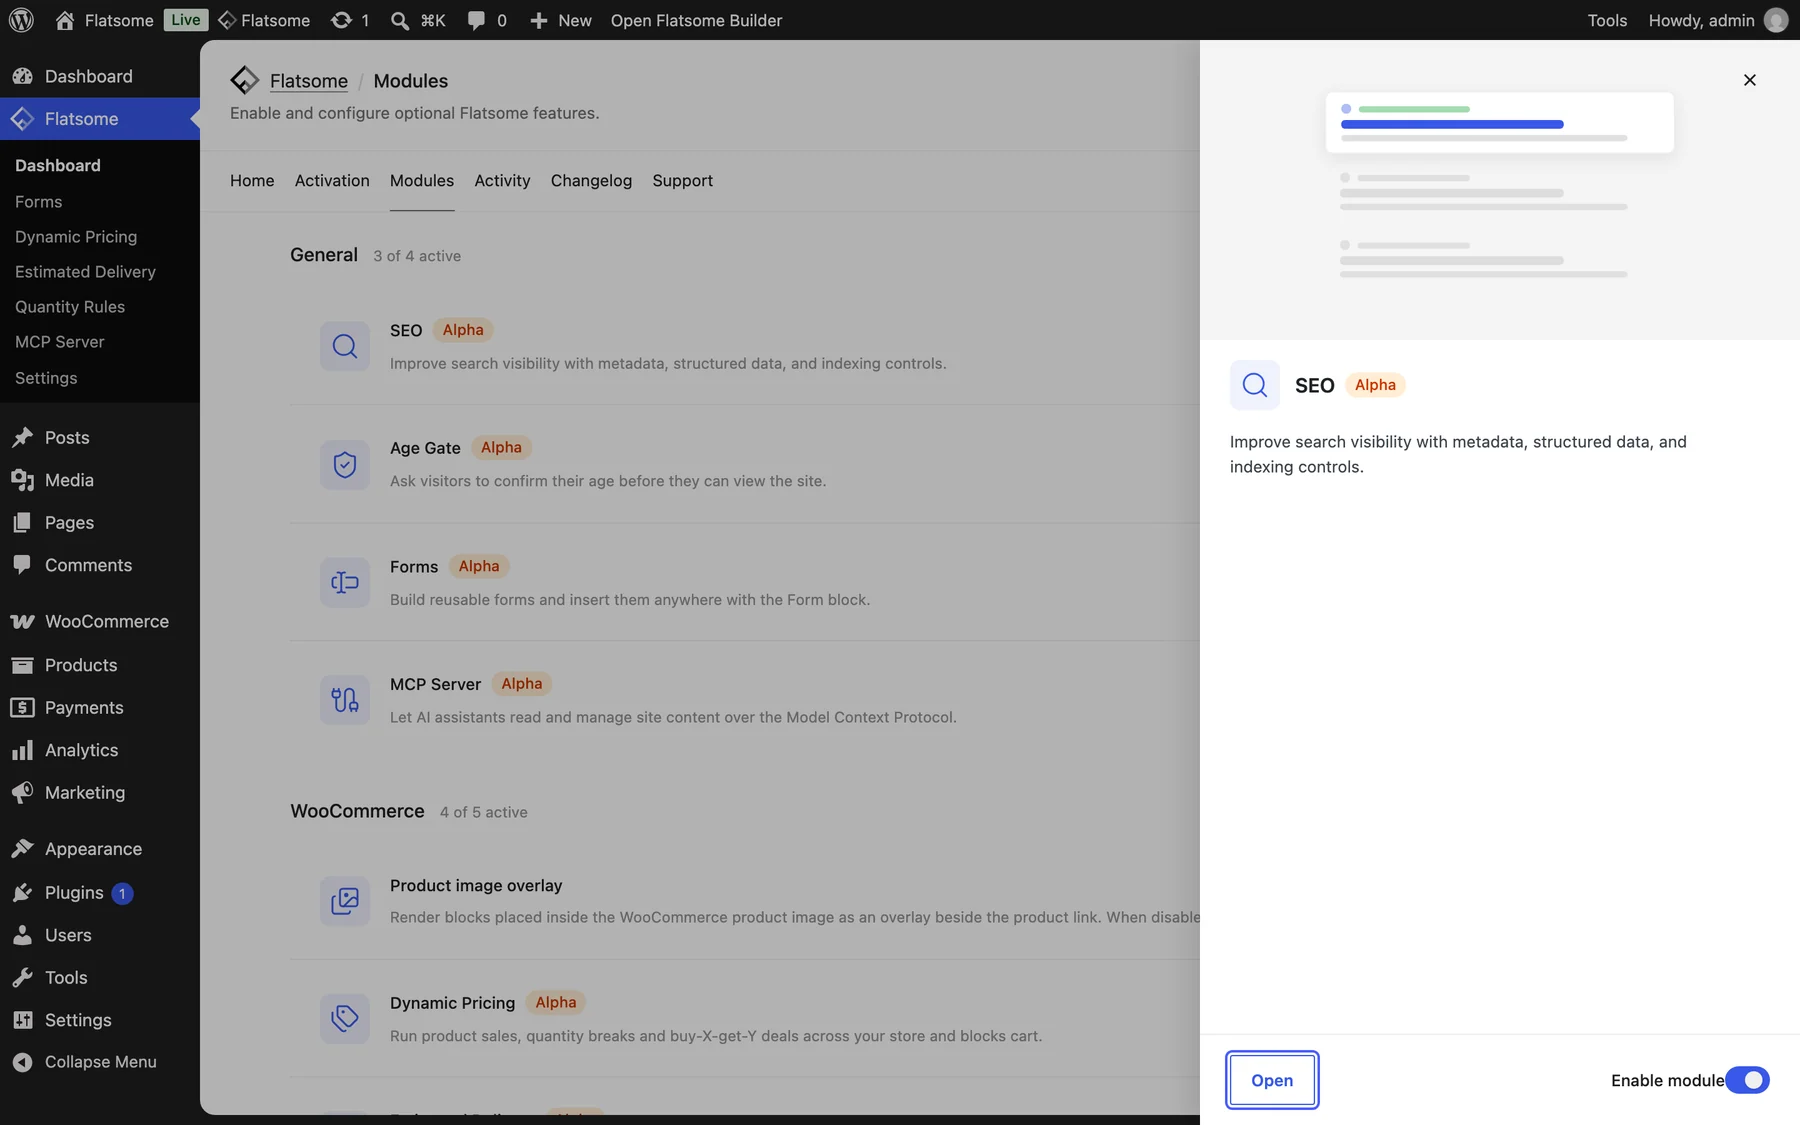Click the SEO preview illustration thumbnail
The height and width of the screenshot is (1125, 1800).
click(x=1499, y=190)
